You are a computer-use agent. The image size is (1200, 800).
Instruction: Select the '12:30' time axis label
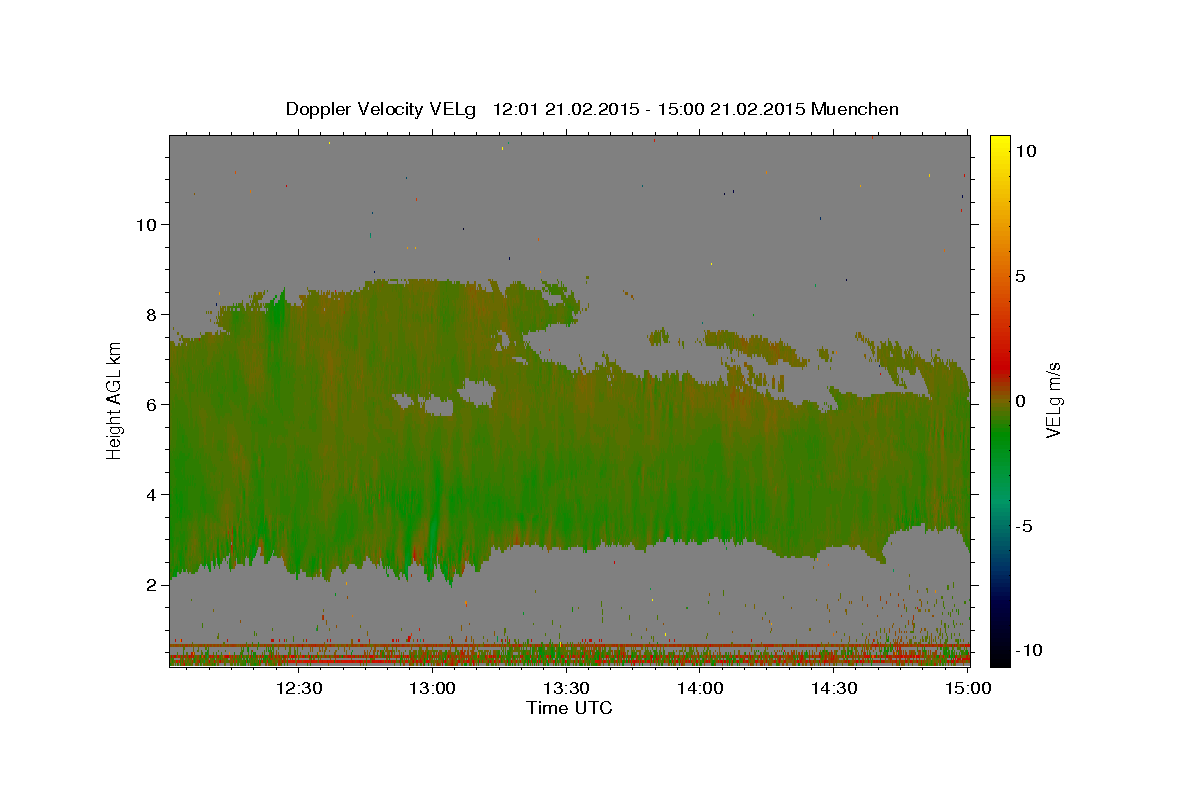click(x=298, y=689)
